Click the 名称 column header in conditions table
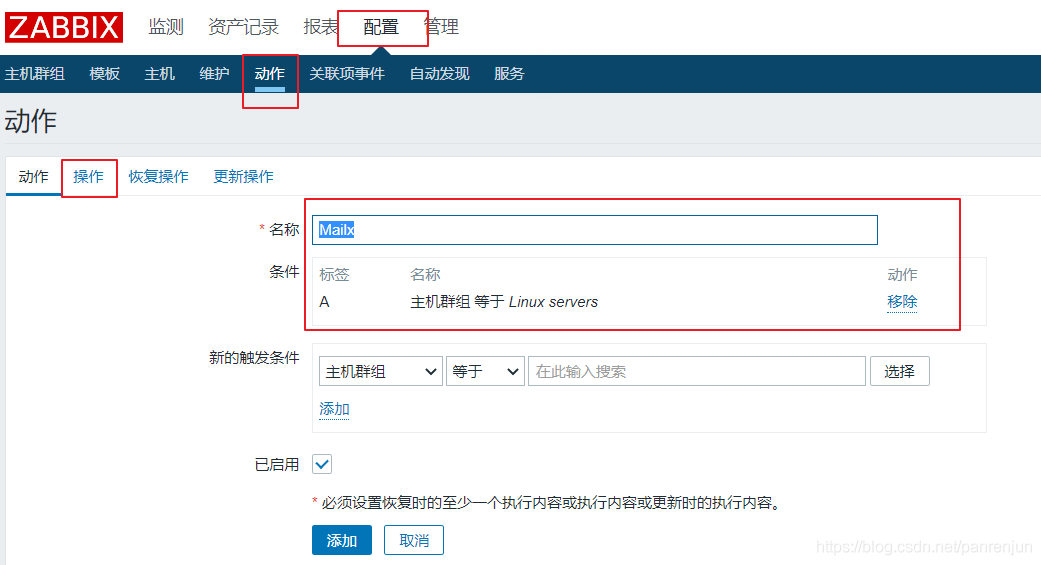 [425, 274]
